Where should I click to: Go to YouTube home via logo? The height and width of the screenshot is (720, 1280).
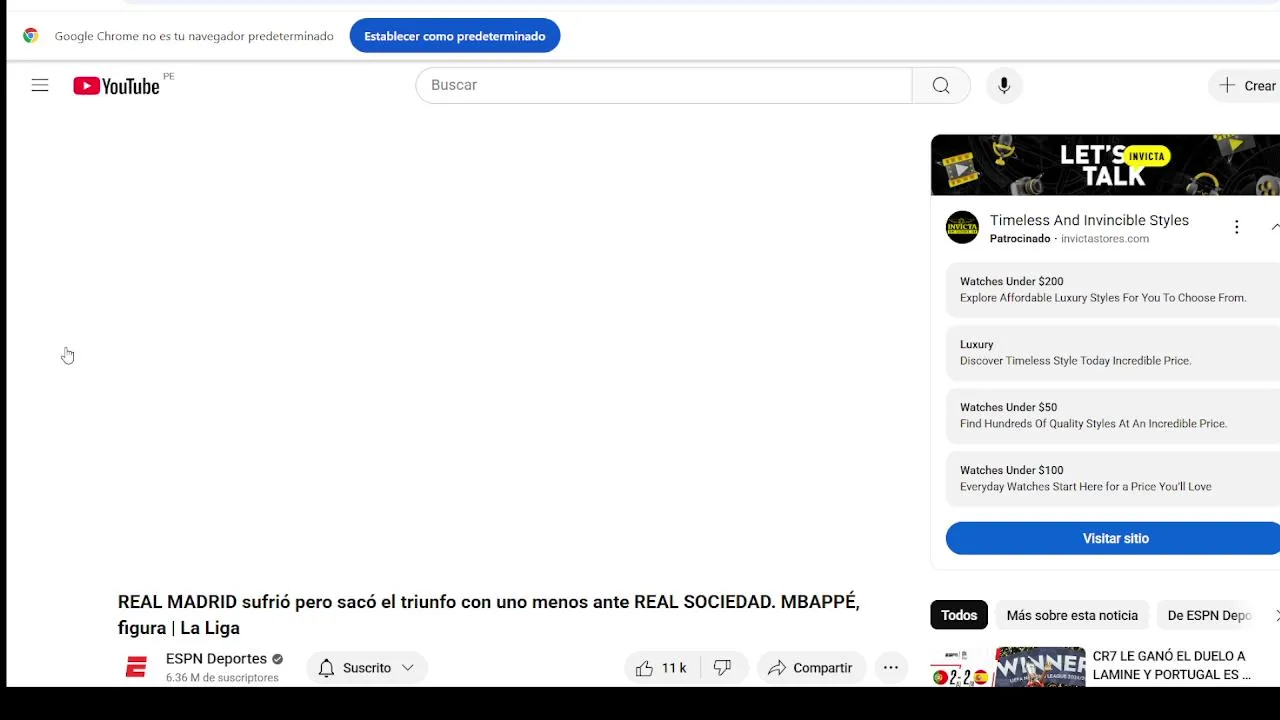pyautogui.click(x=116, y=86)
